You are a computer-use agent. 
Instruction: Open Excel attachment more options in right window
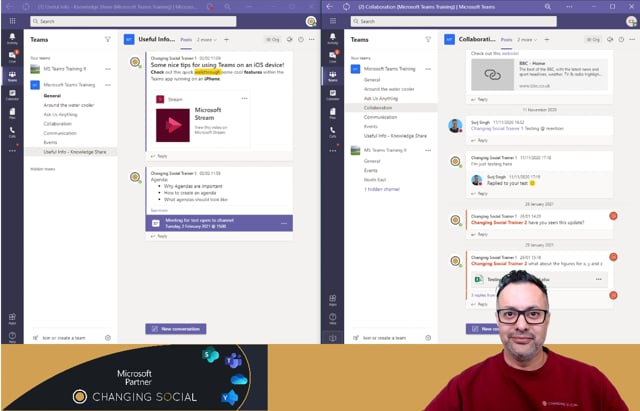click(599, 279)
